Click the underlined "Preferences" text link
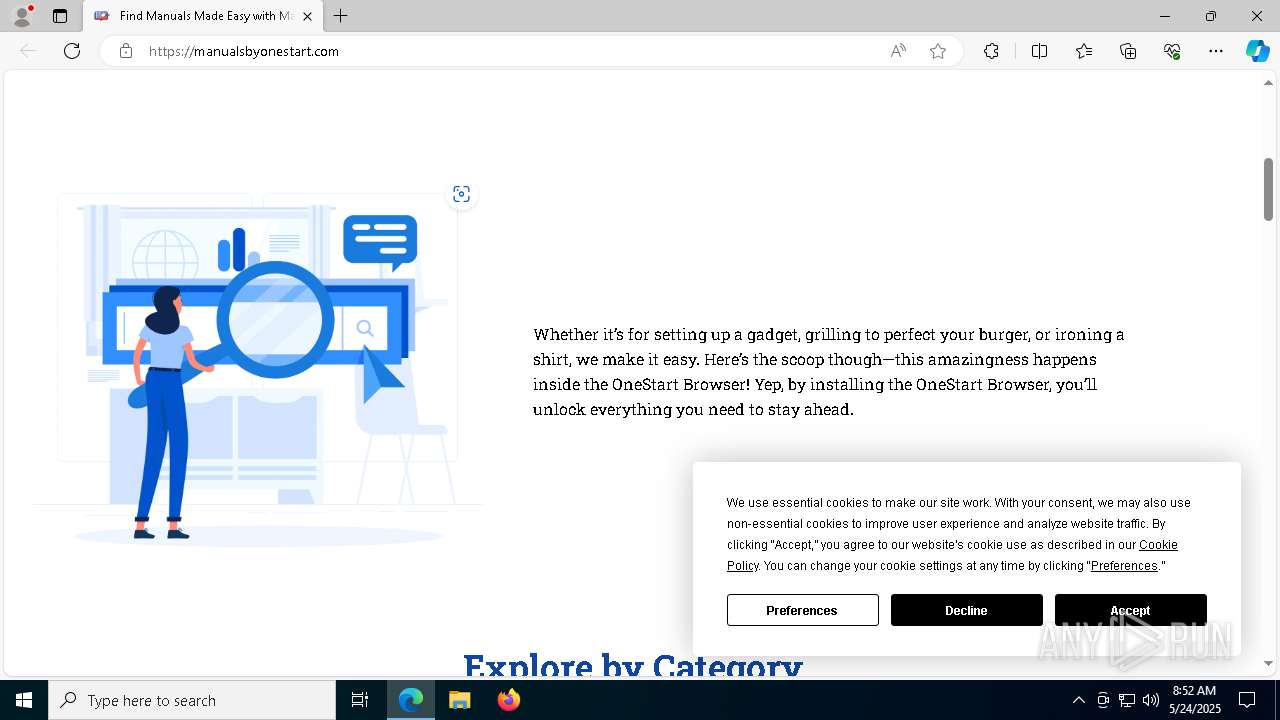The width and height of the screenshot is (1280, 720). coord(1124,566)
